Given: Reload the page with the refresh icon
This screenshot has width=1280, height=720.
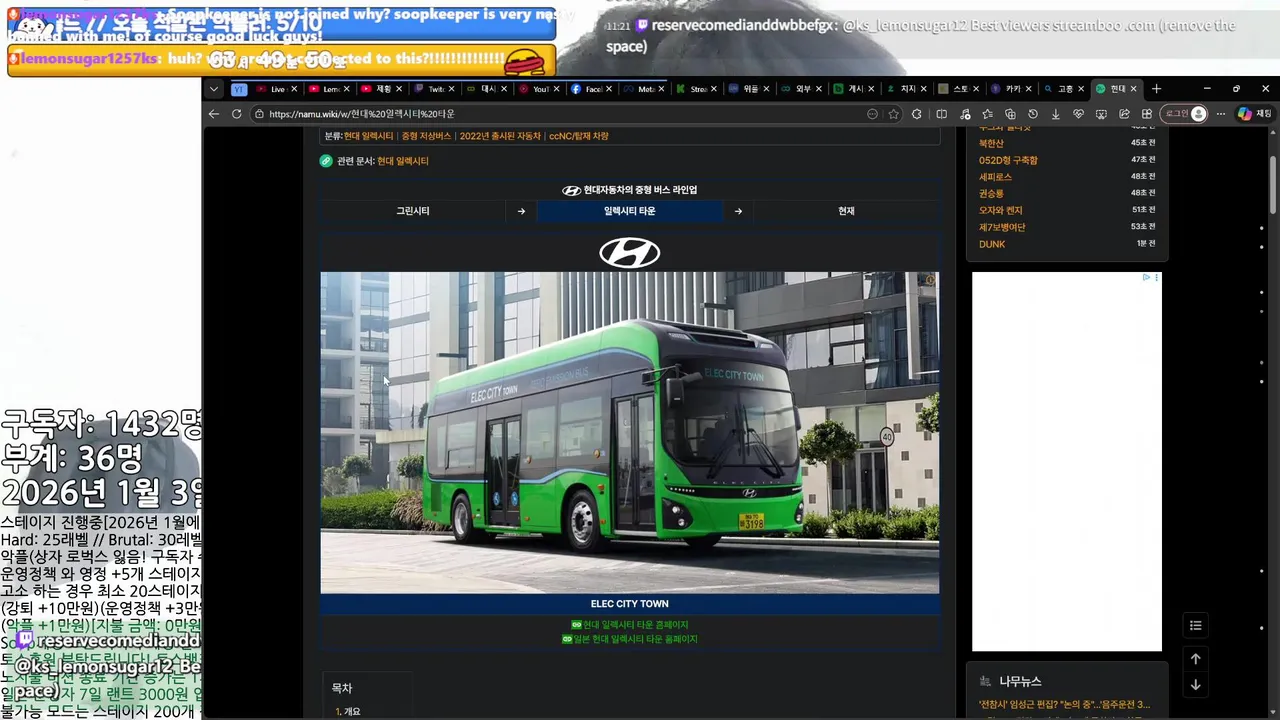Looking at the screenshot, I should tap(237, 114).
